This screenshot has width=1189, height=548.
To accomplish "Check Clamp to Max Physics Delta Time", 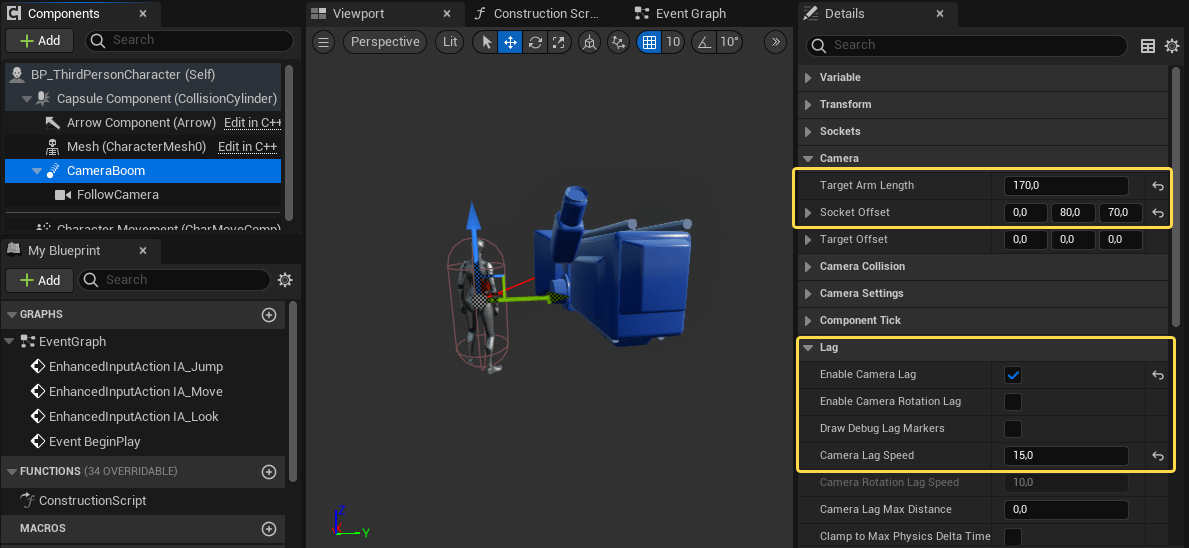I will click(1012, 537).
